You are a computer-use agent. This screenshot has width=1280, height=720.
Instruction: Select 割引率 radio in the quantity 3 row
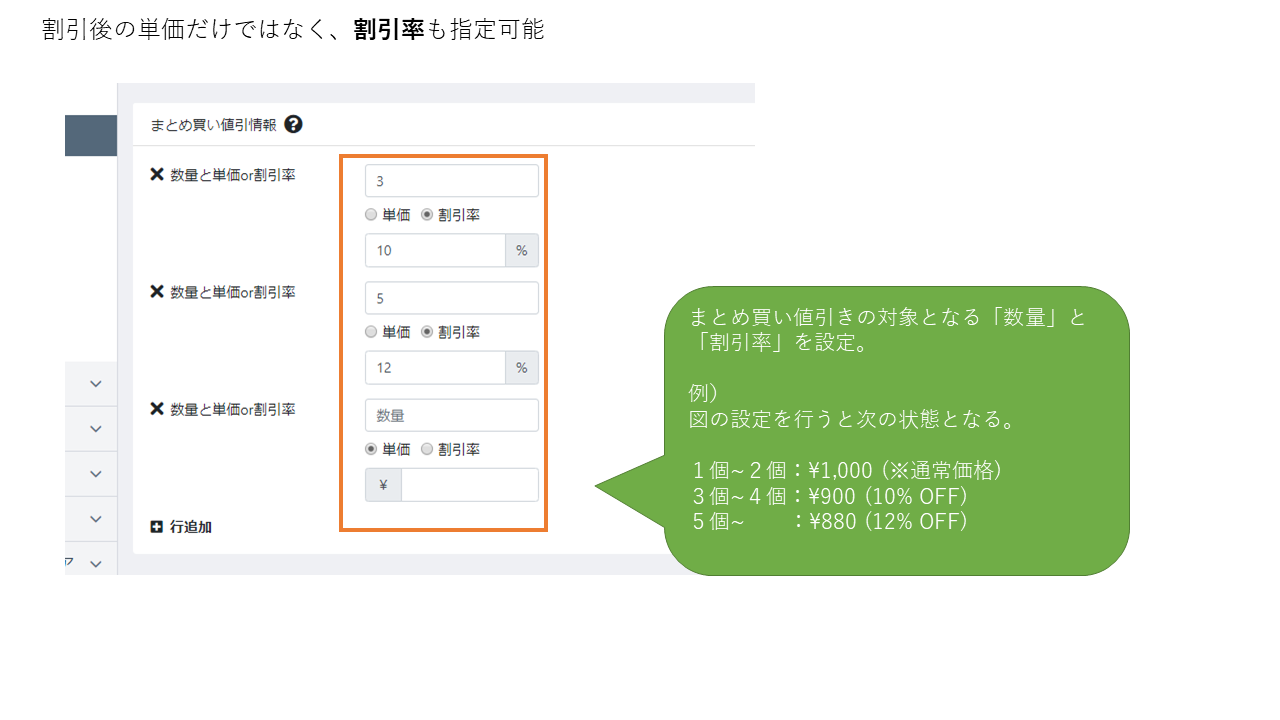(x=428, y=215)
